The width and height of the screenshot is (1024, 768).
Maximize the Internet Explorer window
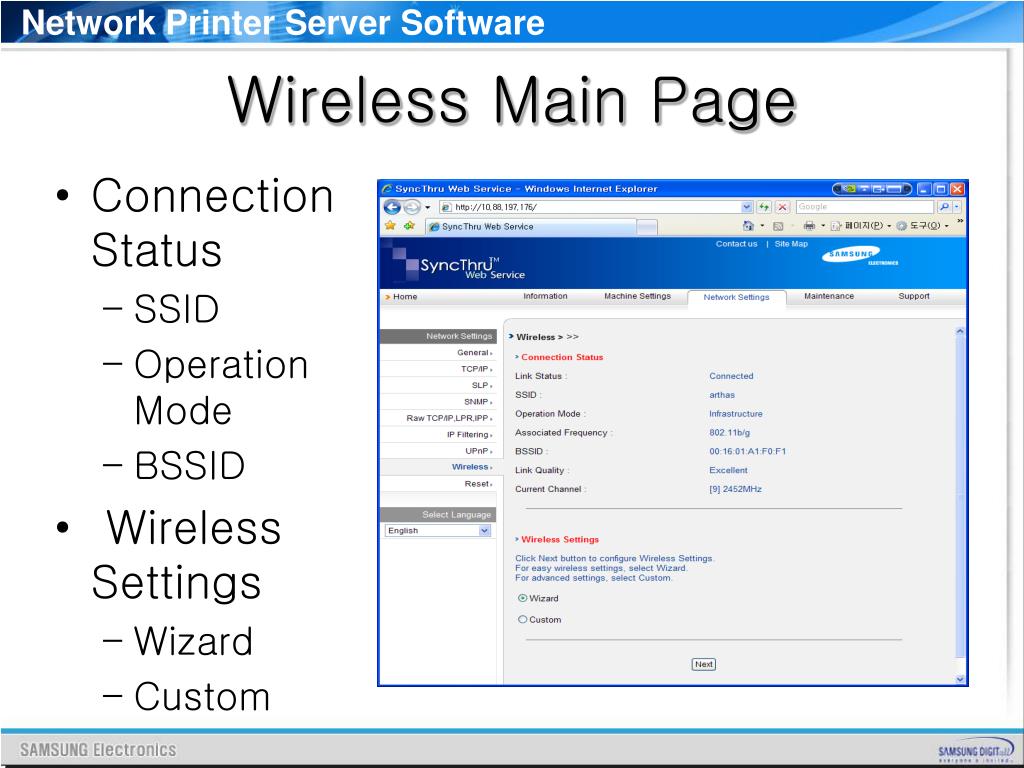pos(940,189)
